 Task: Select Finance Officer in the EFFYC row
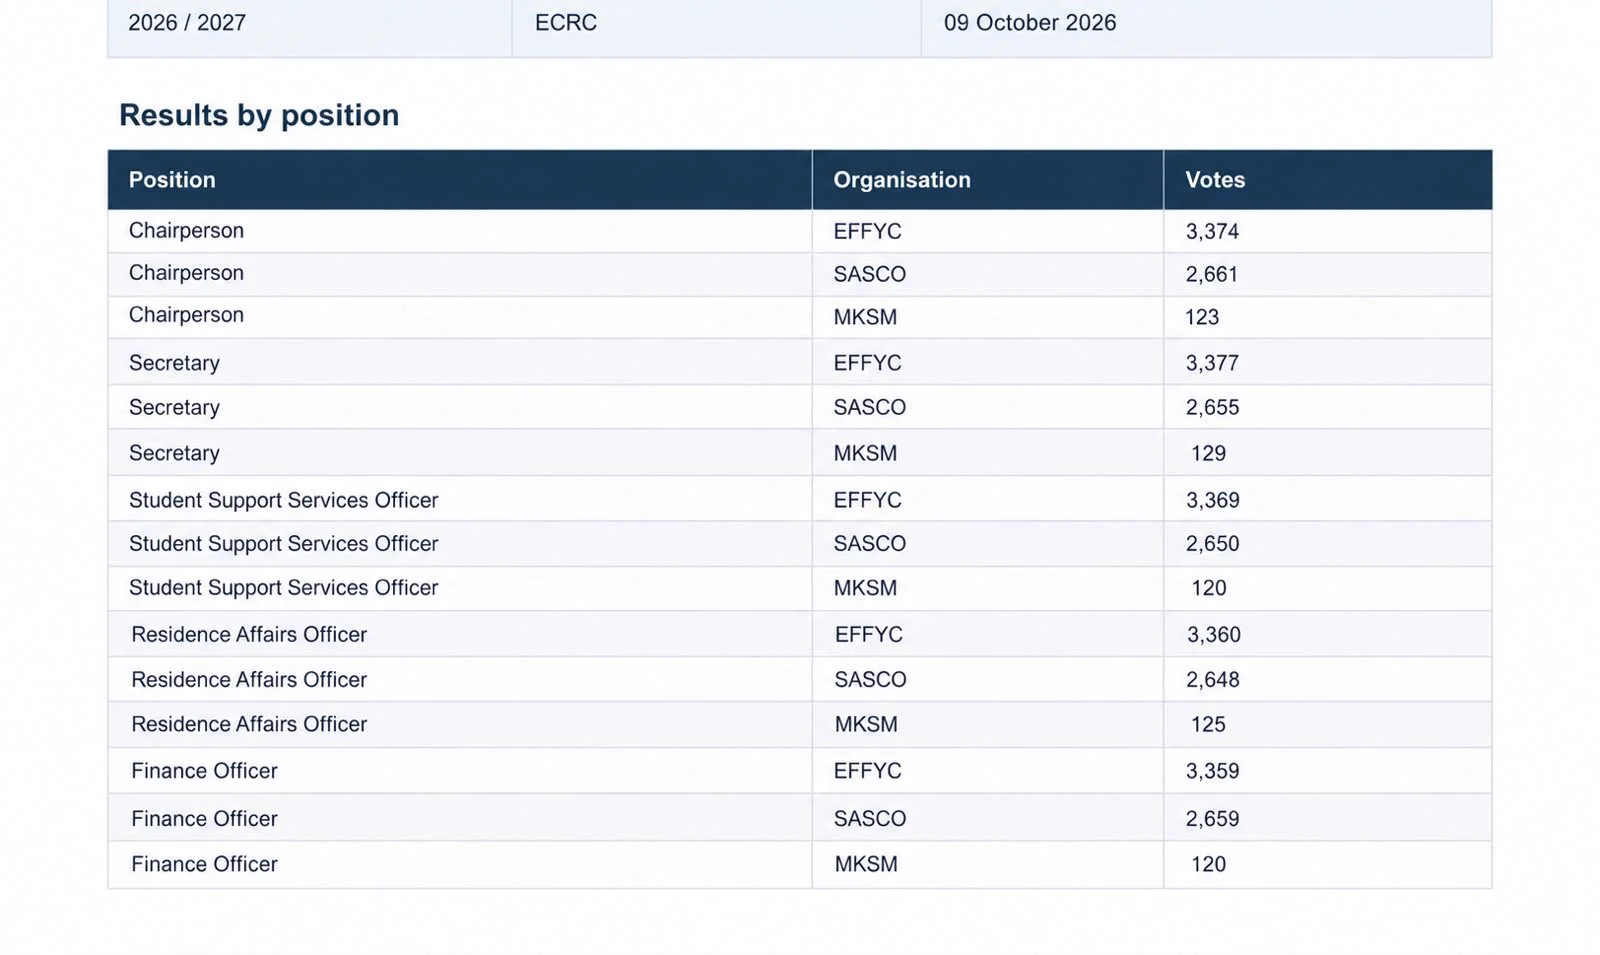pos(204,771)
